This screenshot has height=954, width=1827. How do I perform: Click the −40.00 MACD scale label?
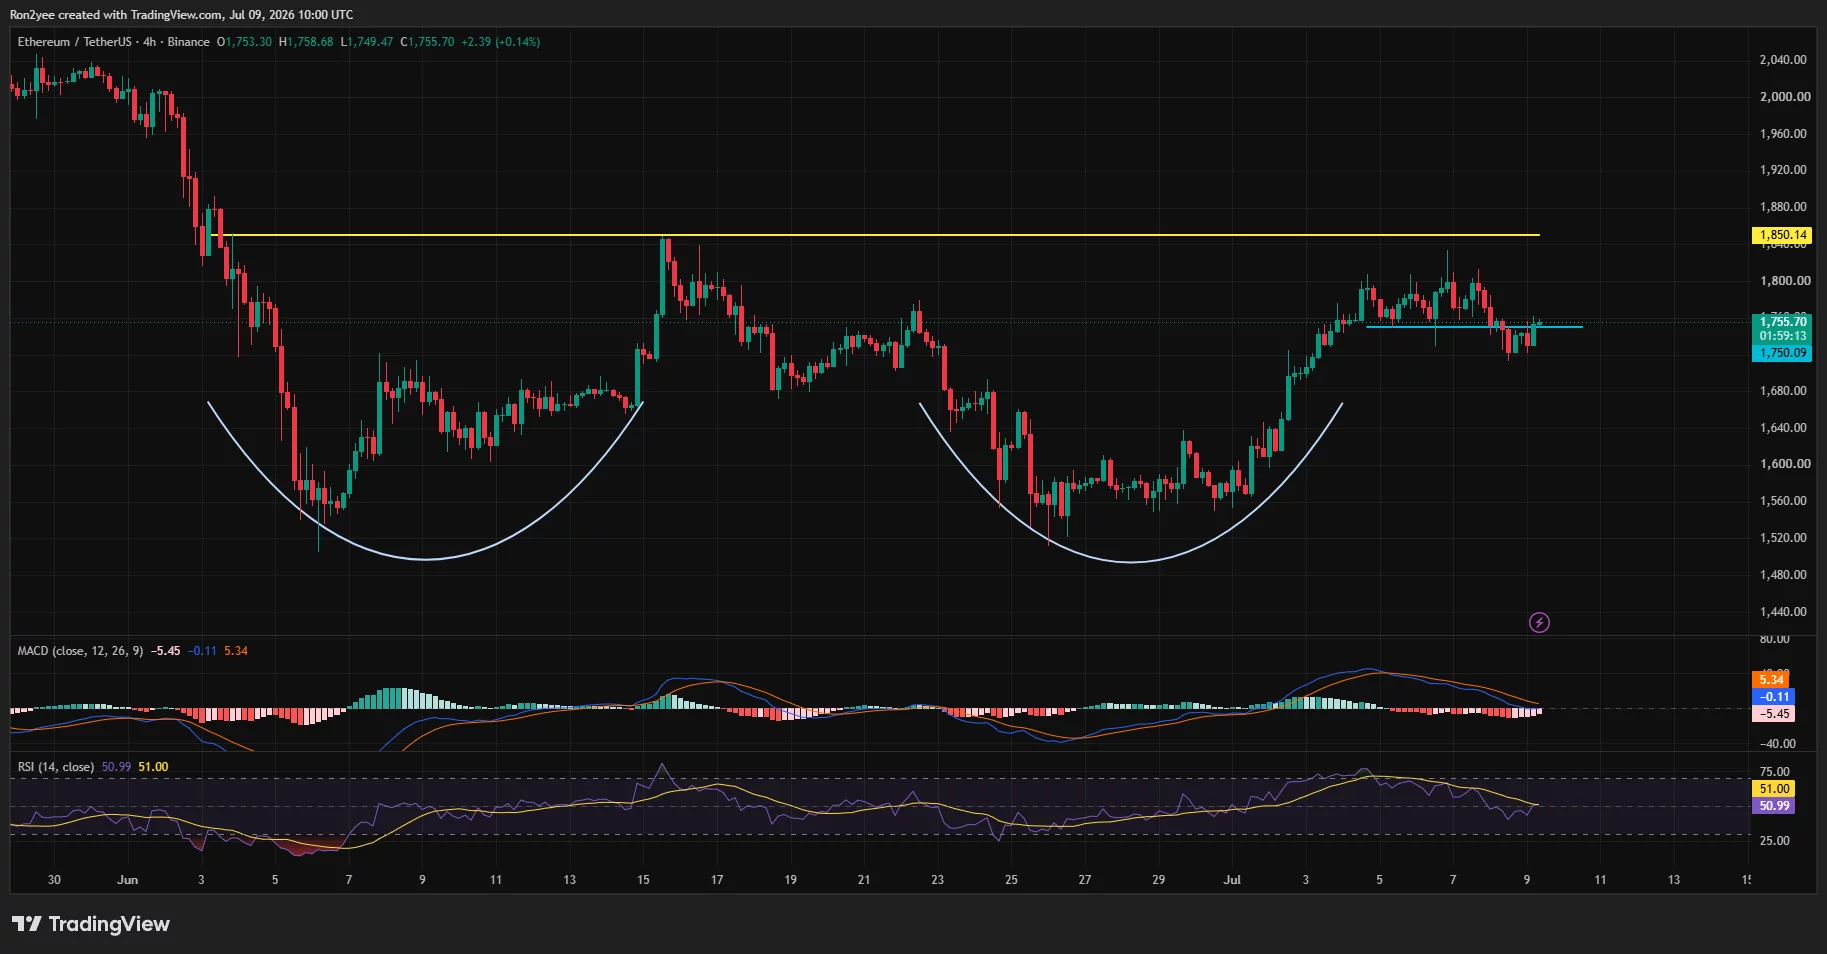click(1776, 744)
